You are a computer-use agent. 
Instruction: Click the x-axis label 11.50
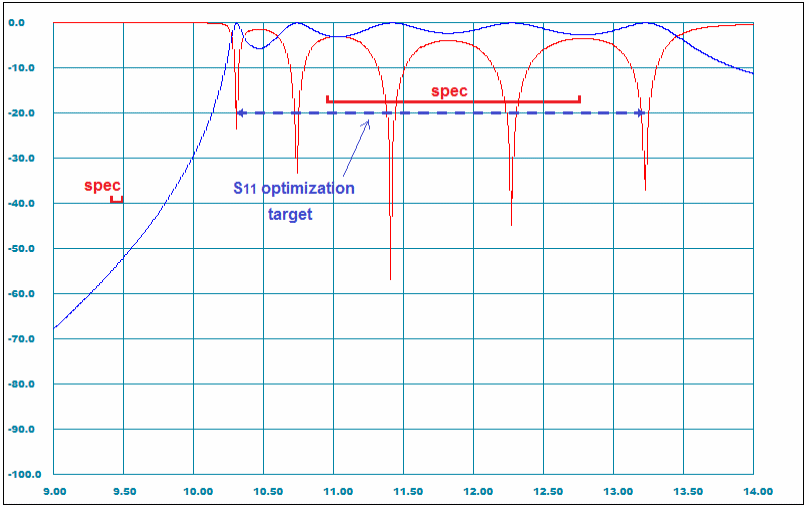tap(406, 491)
